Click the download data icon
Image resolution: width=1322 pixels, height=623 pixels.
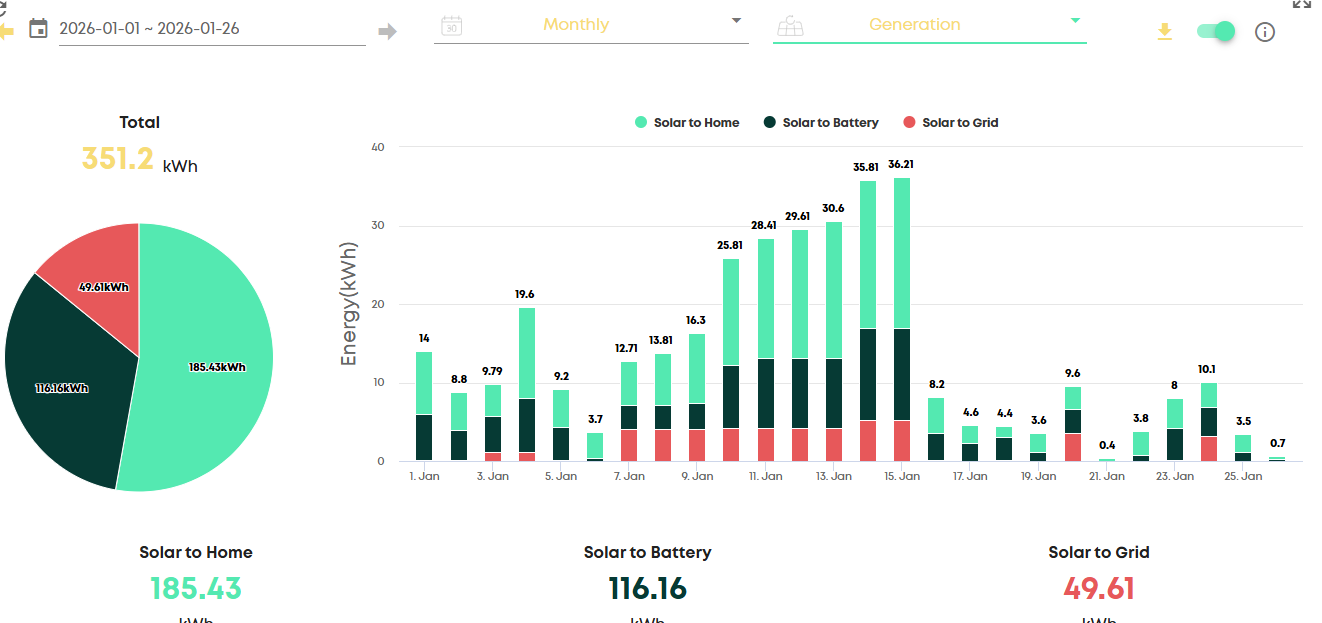click(x=1164, y=32)
